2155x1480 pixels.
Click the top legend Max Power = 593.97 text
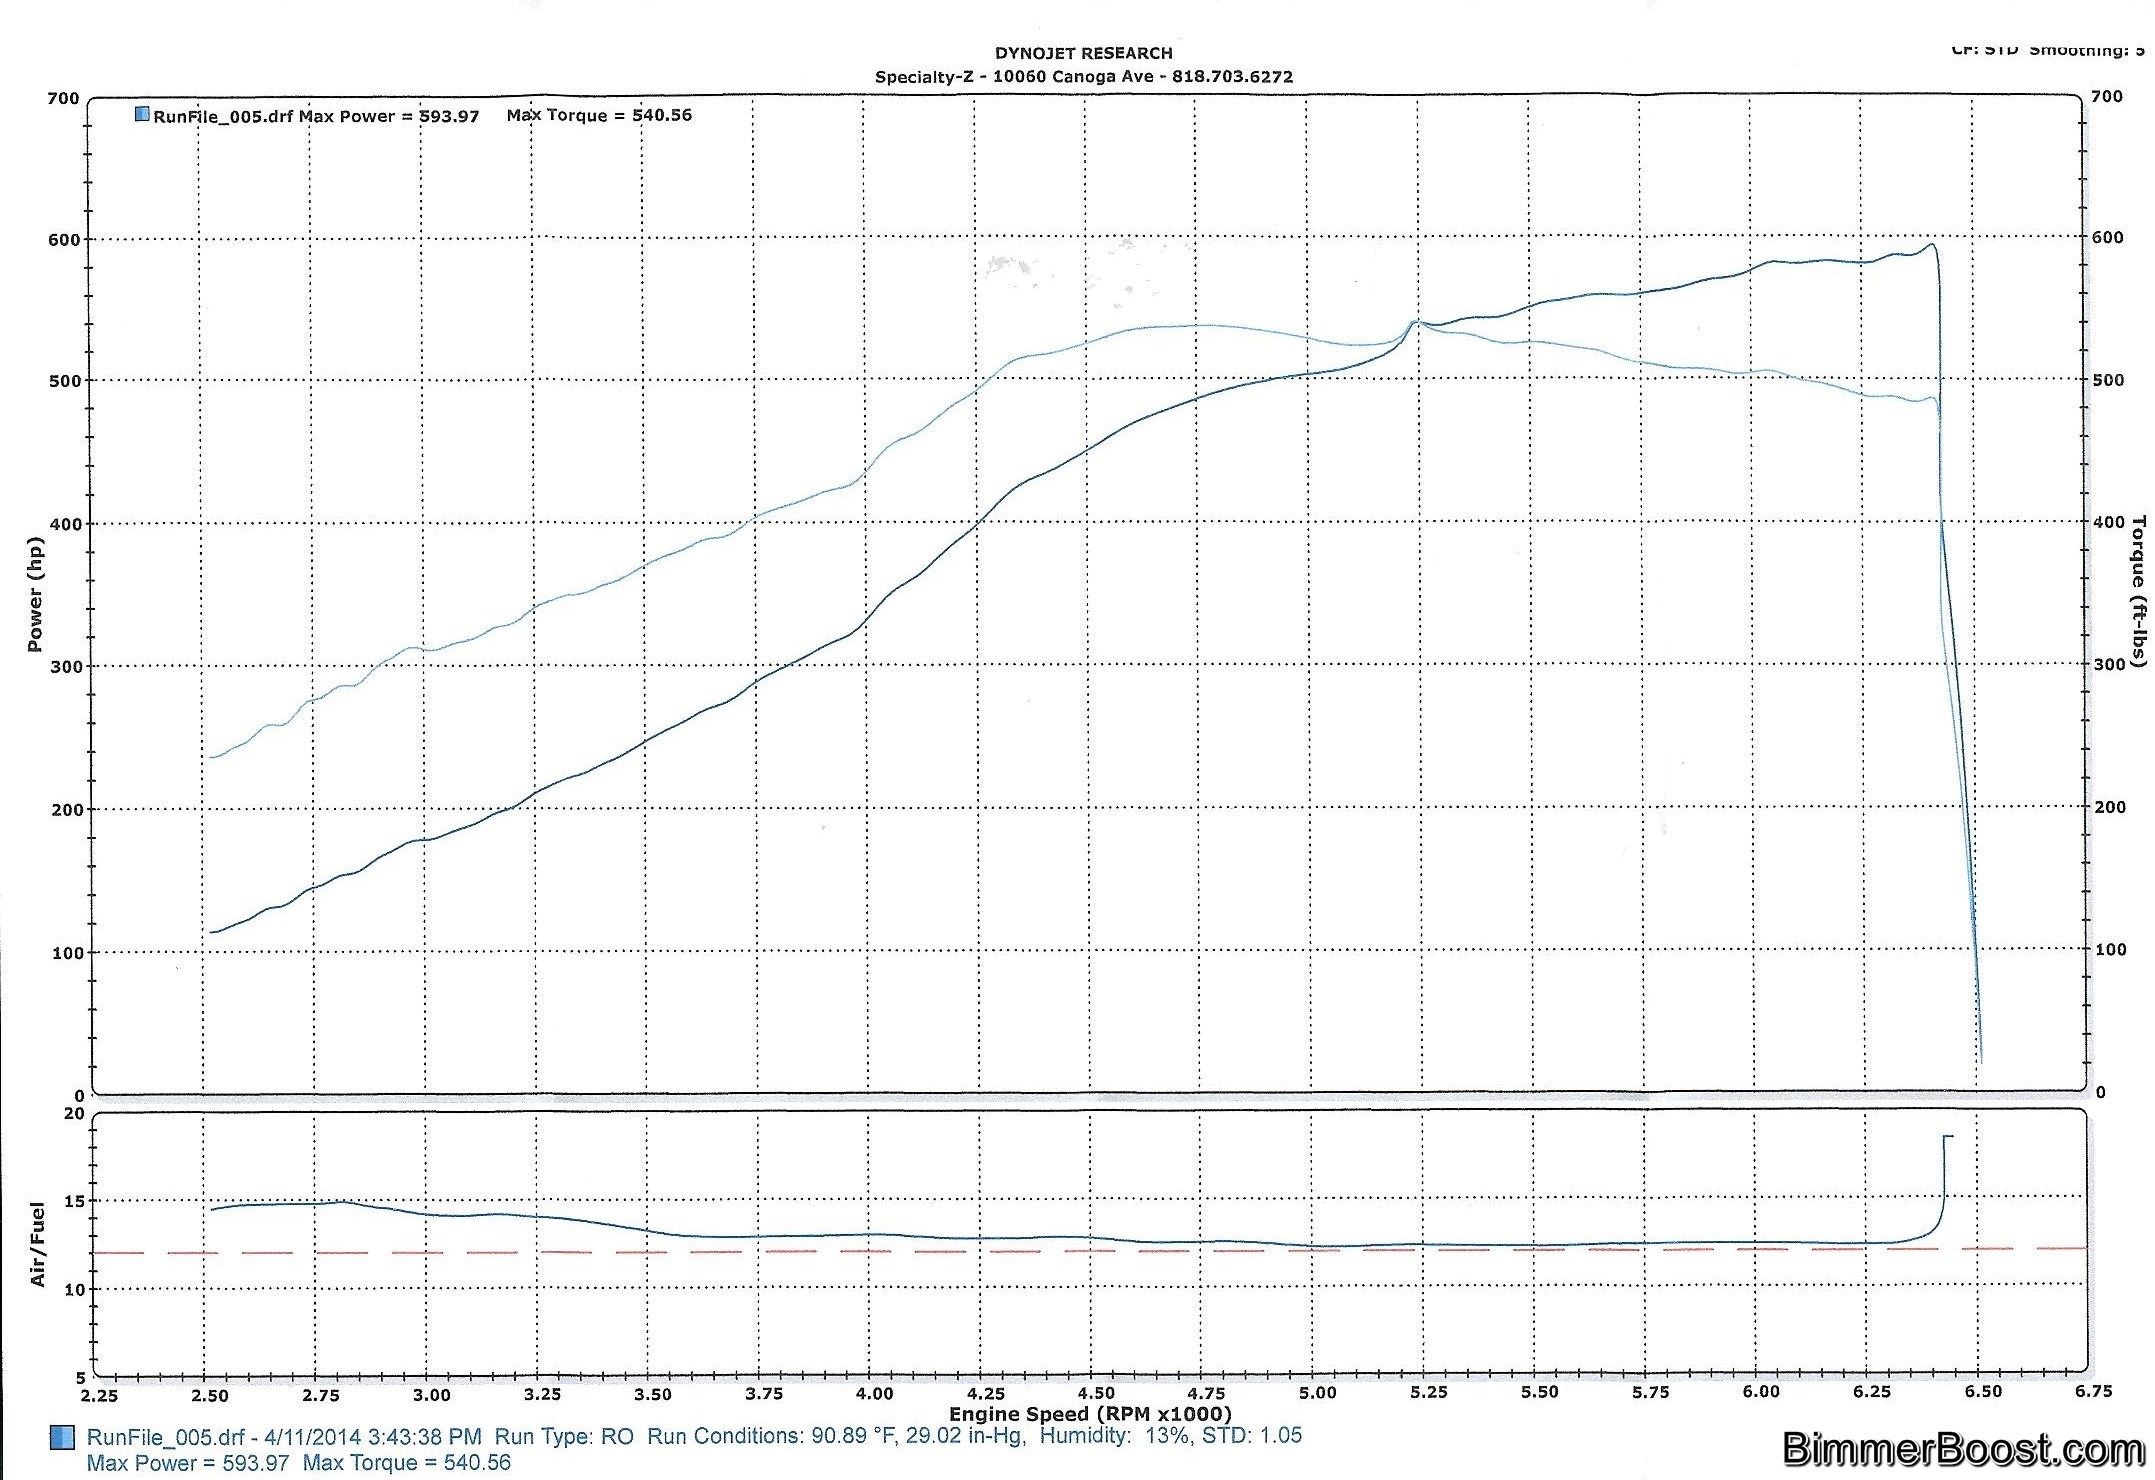pyautogui.click(x=389, y=116)
